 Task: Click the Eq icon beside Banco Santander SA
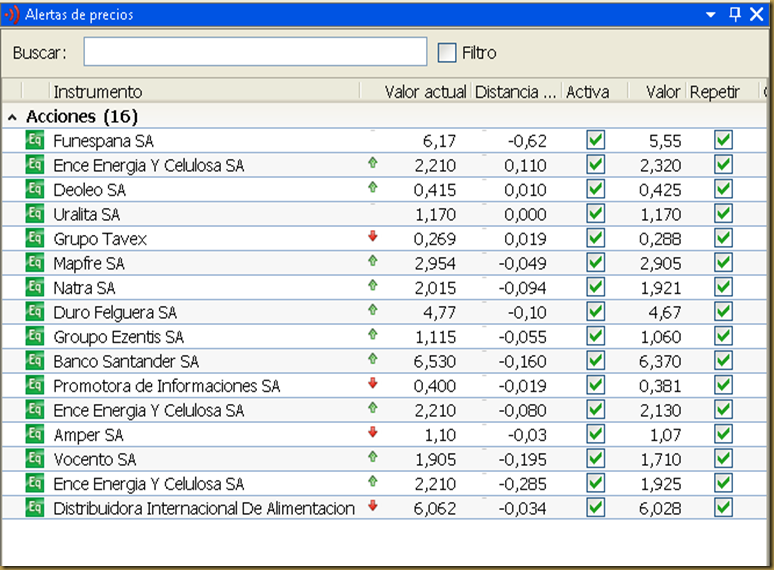[35, 361]
